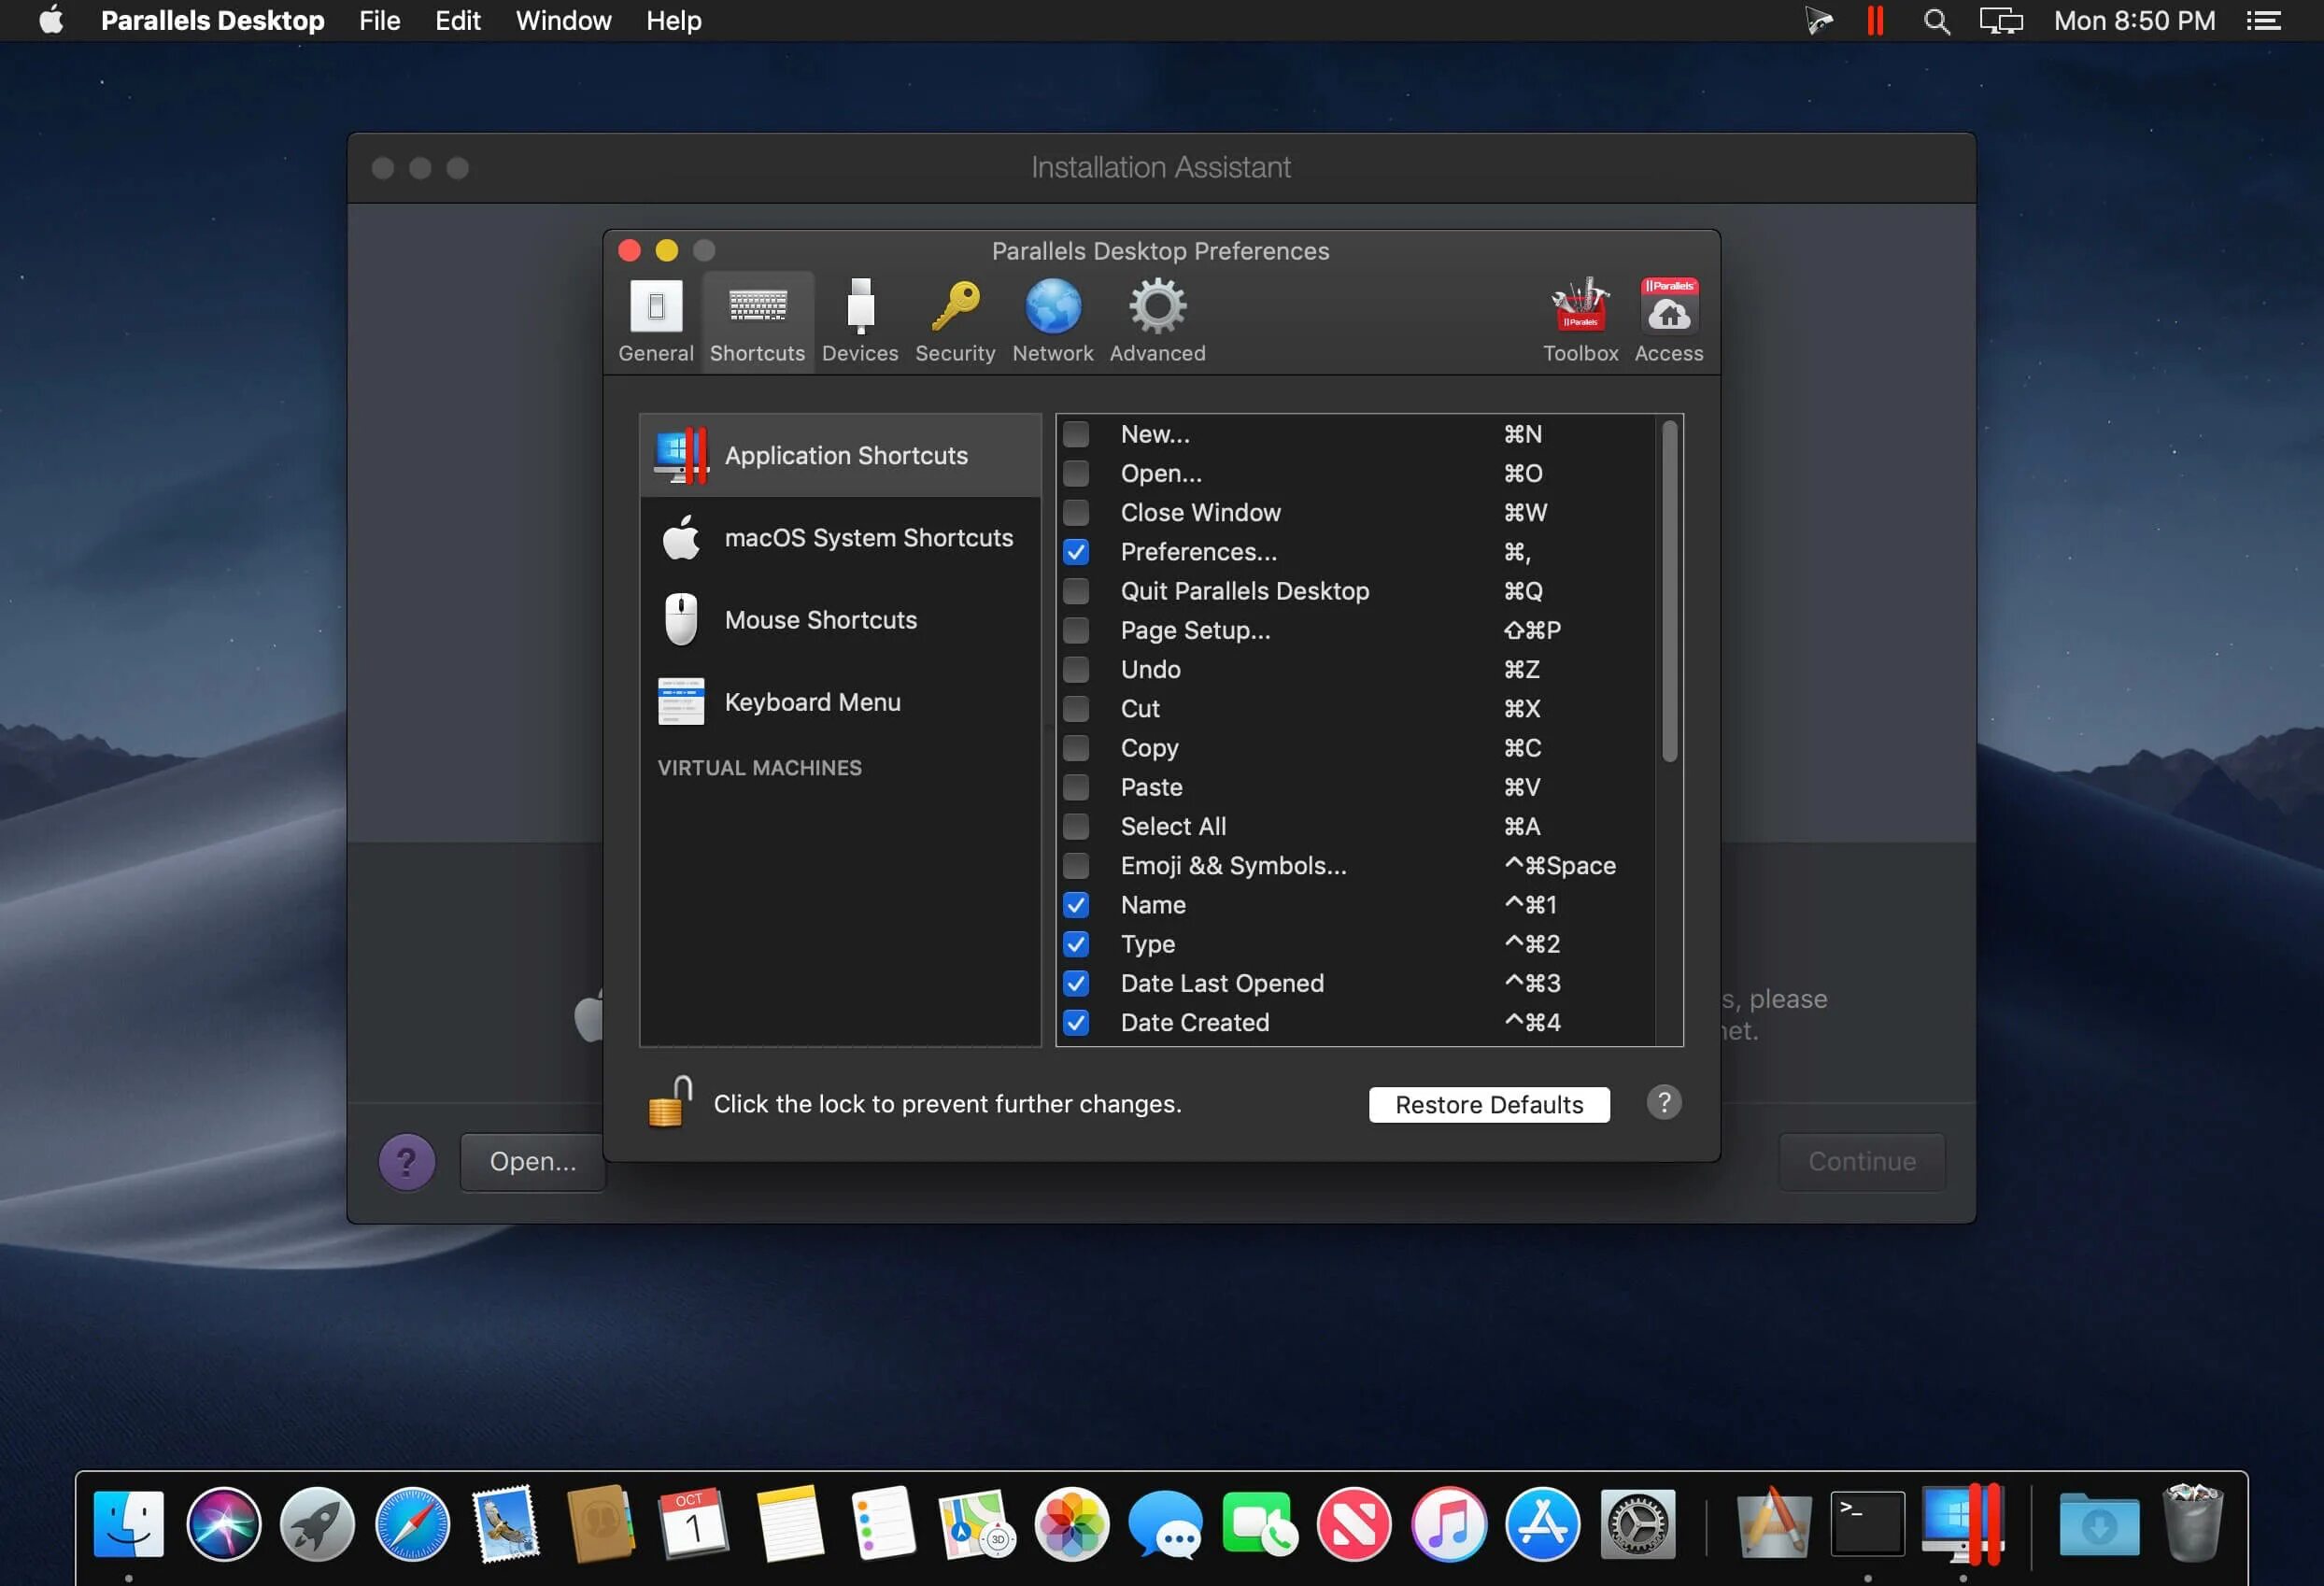Open the Edit menu
2324x1586 pixels.
tap(457, 21)
